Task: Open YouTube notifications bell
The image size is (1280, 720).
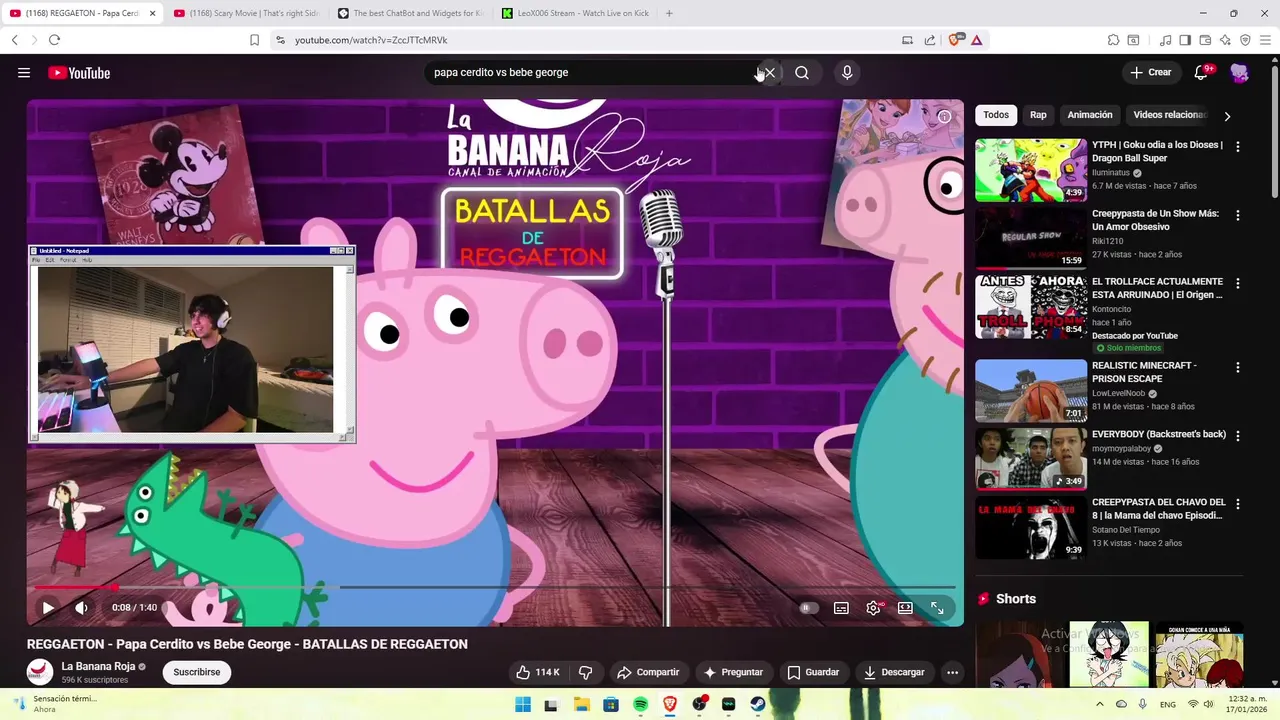Action: (x=1202, y=72)
